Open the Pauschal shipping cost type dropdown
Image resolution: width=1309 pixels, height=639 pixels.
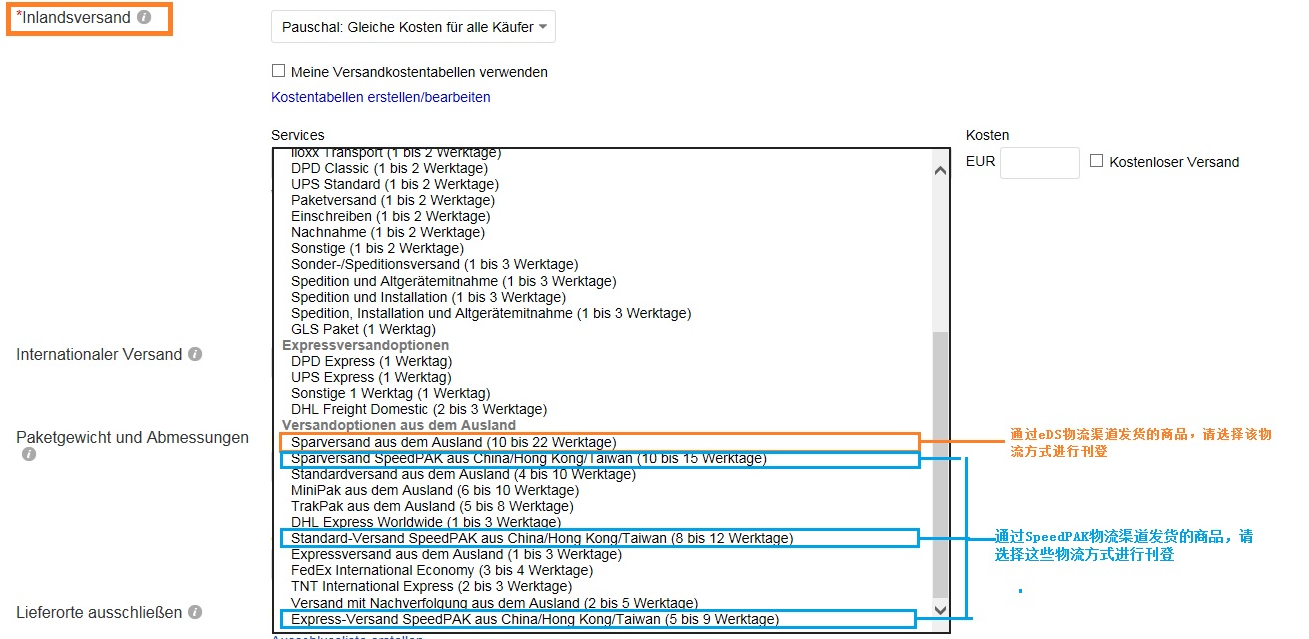point(413,27)
